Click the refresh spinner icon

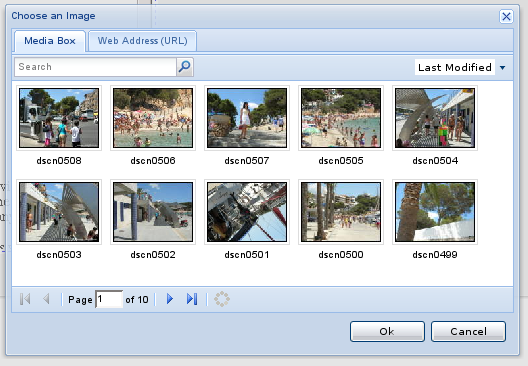(x=222, y=299)
